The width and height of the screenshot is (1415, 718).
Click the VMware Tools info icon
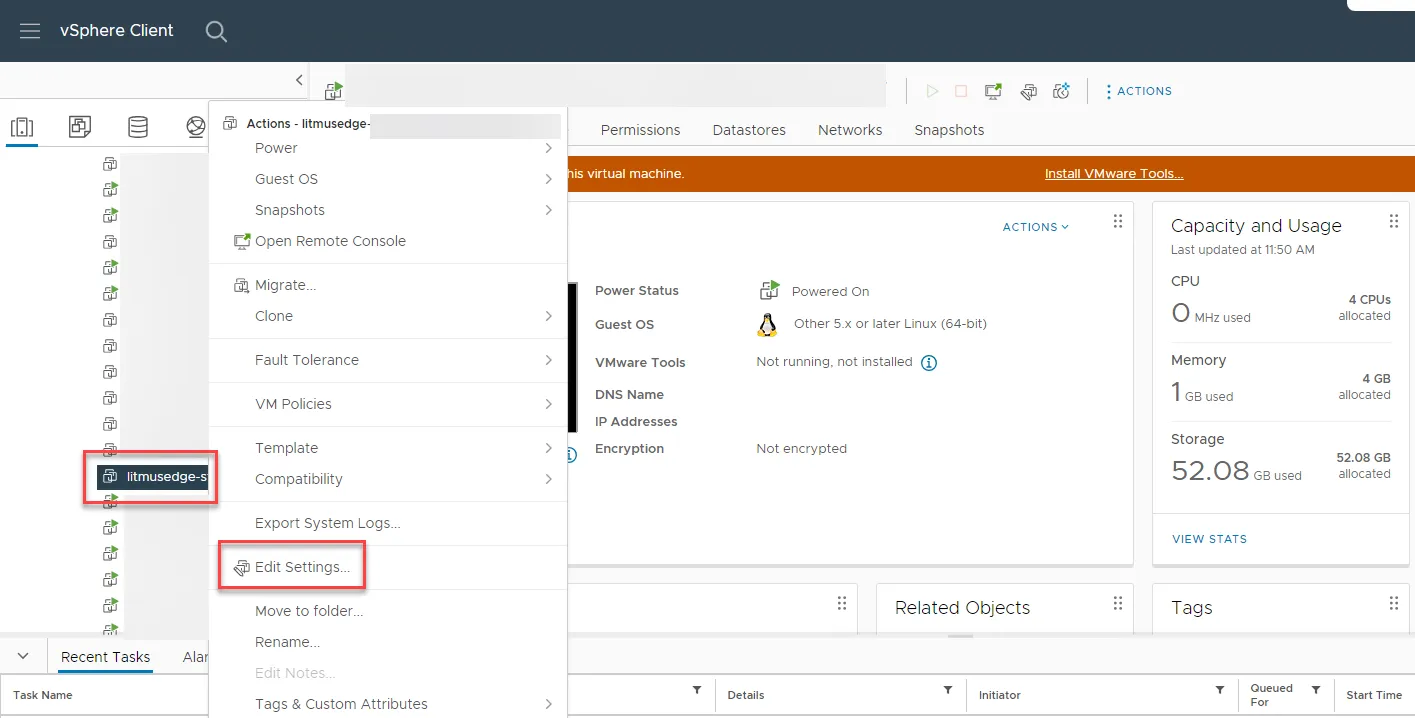pyautogui.click(x=928, y=363)
